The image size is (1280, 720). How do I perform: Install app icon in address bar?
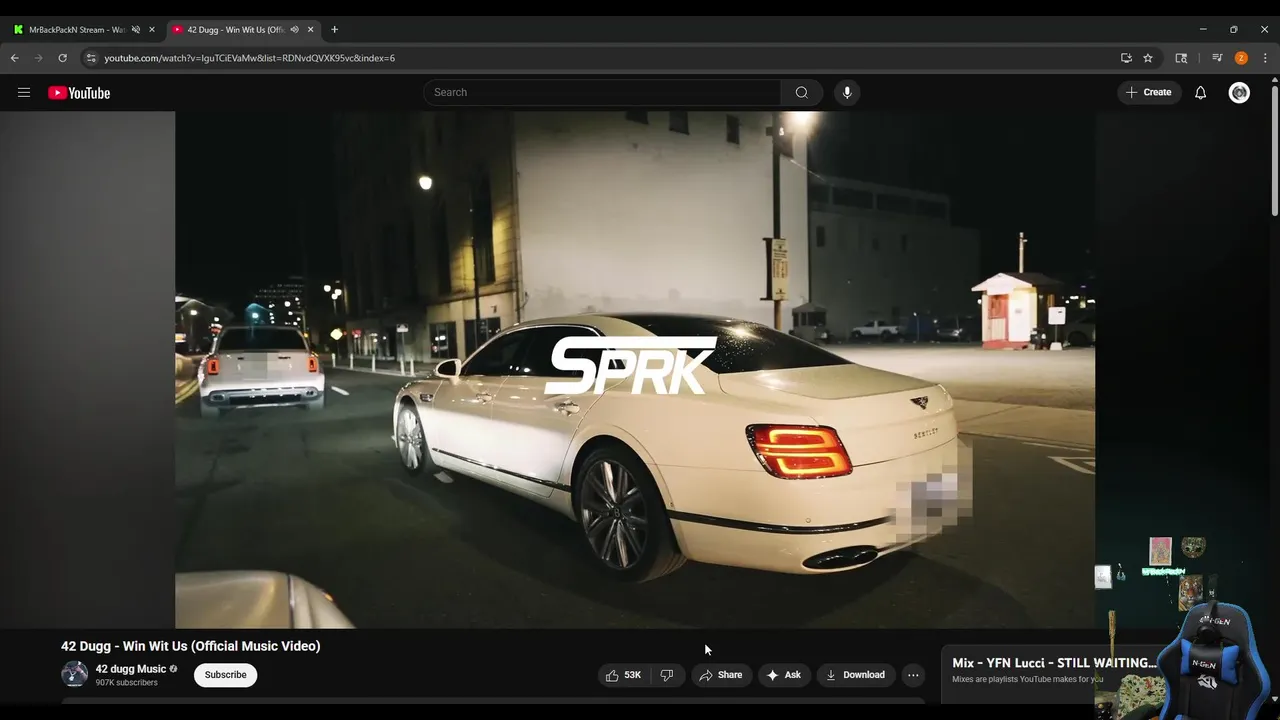(1126, 58)
